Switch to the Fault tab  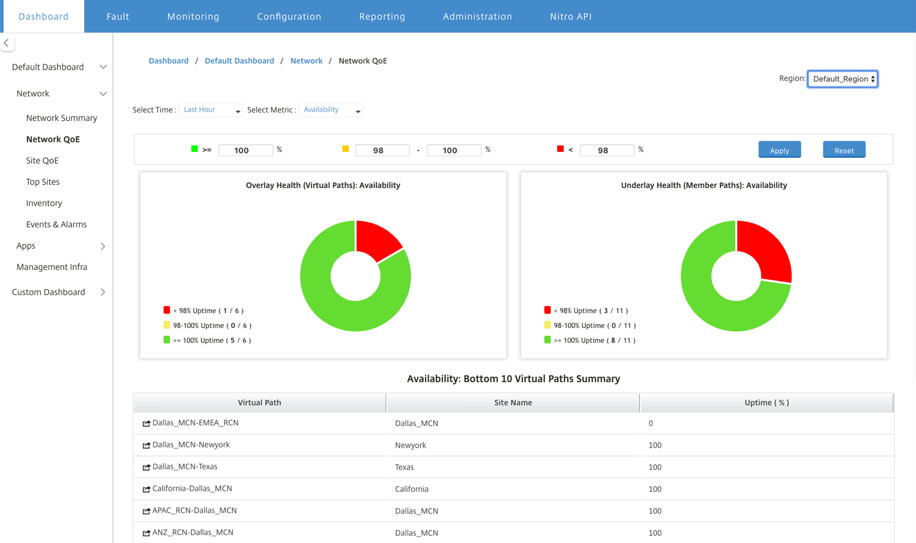(117, 16)
